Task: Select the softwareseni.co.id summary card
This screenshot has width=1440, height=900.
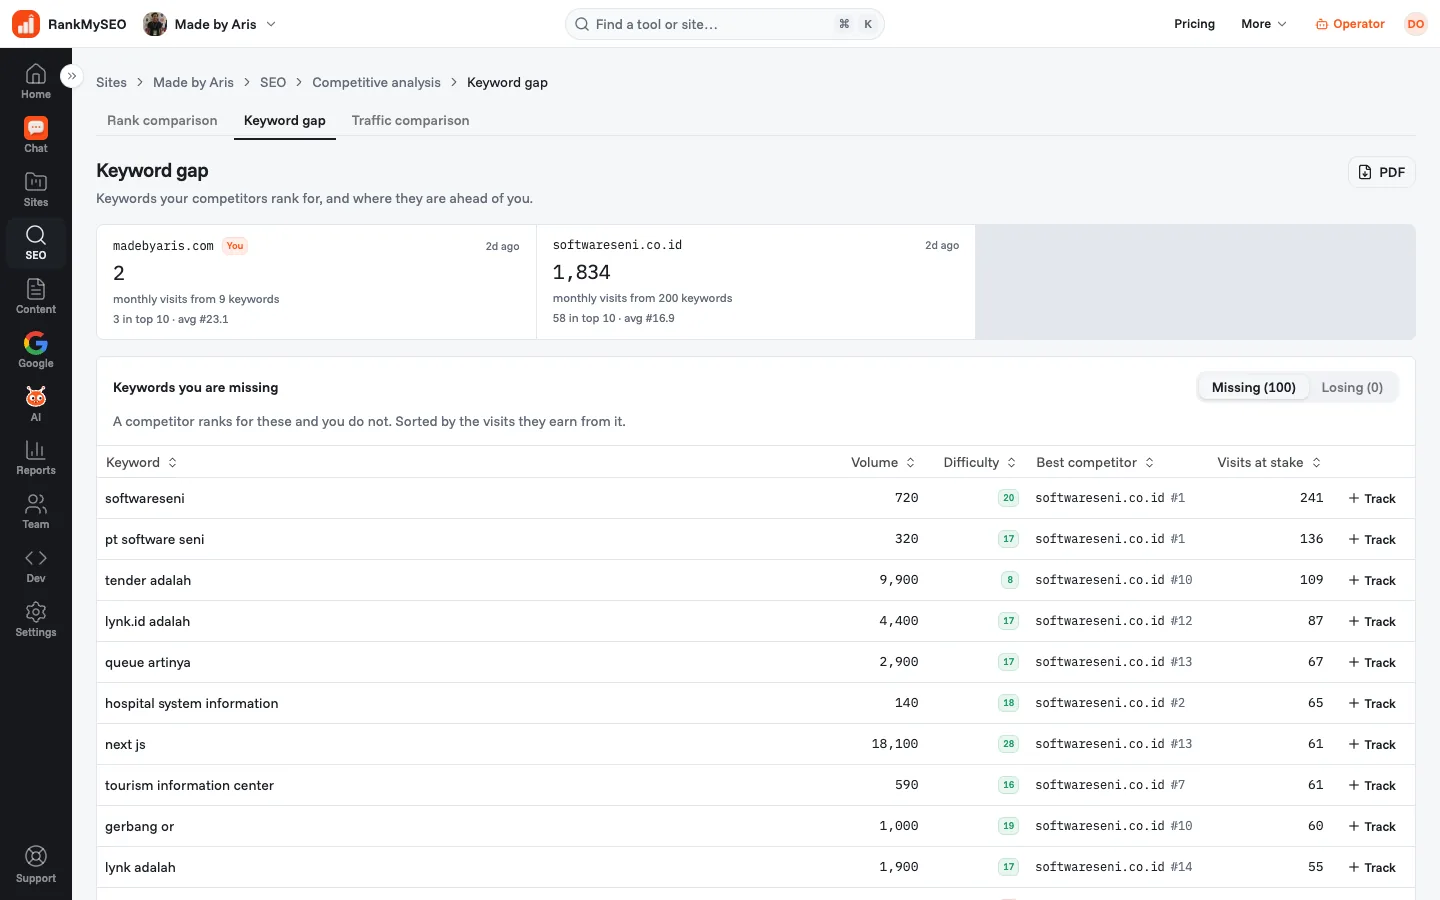Action: pos(756,282)
